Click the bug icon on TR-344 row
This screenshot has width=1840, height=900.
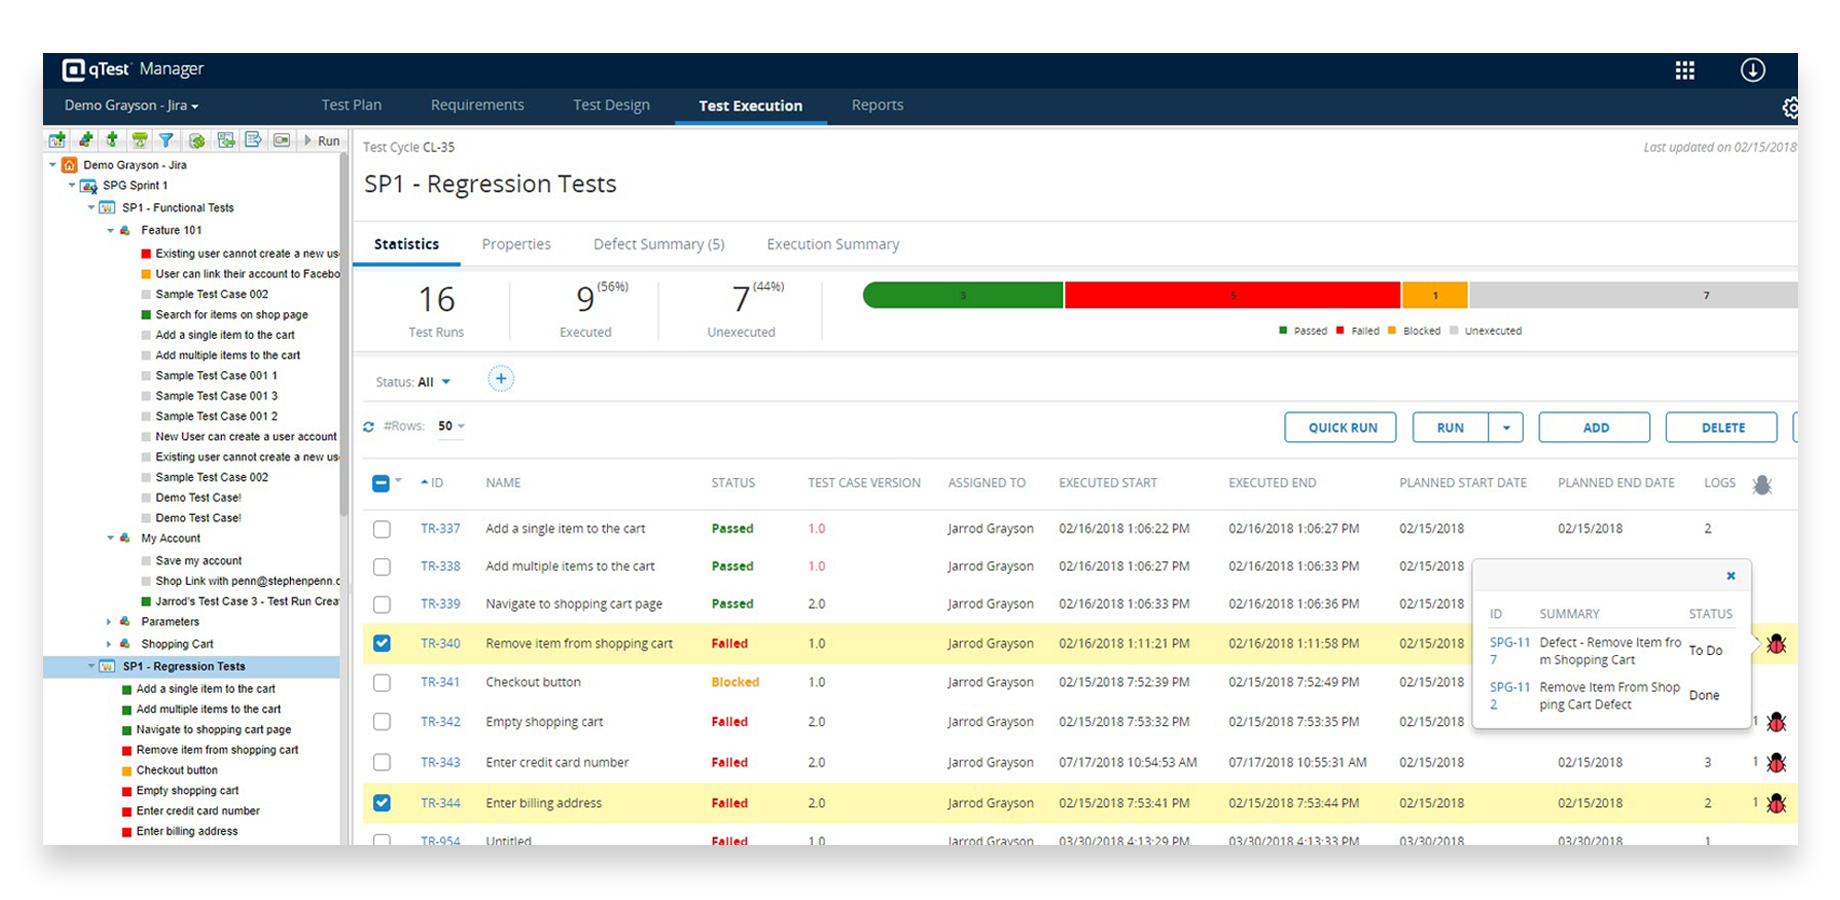pos(1775,802)
